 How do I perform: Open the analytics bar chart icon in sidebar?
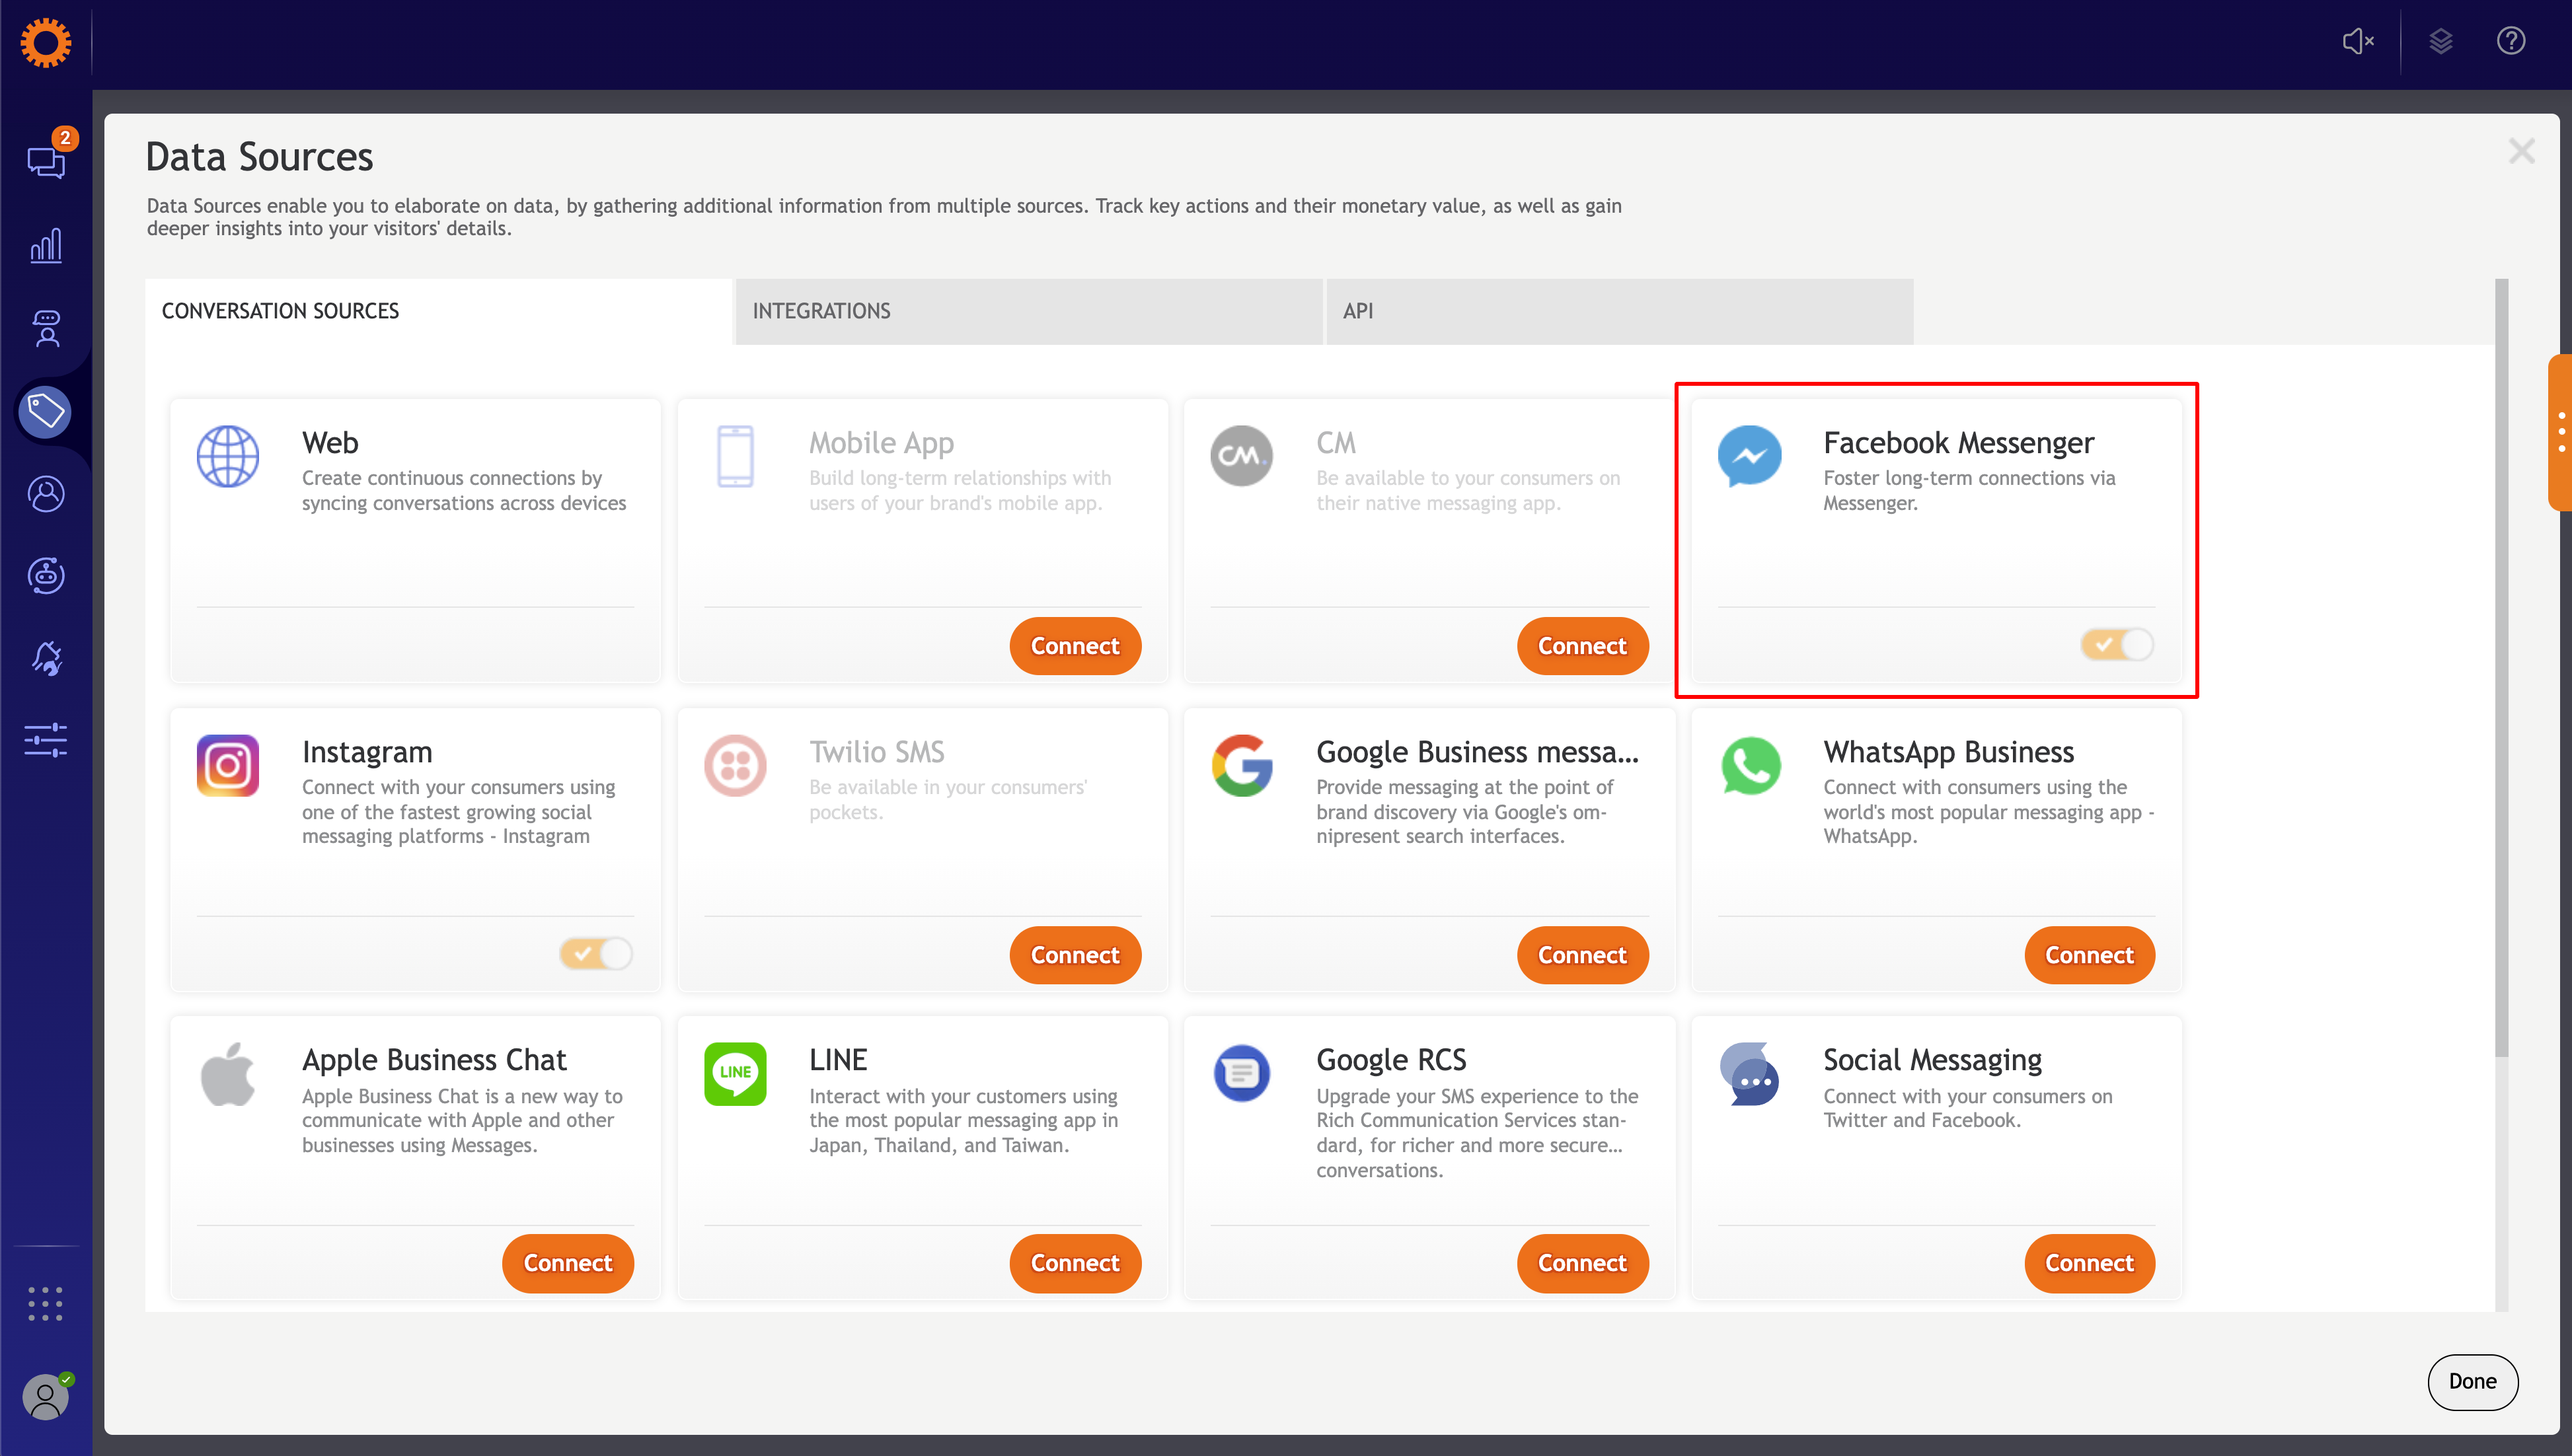coord(46,245)
